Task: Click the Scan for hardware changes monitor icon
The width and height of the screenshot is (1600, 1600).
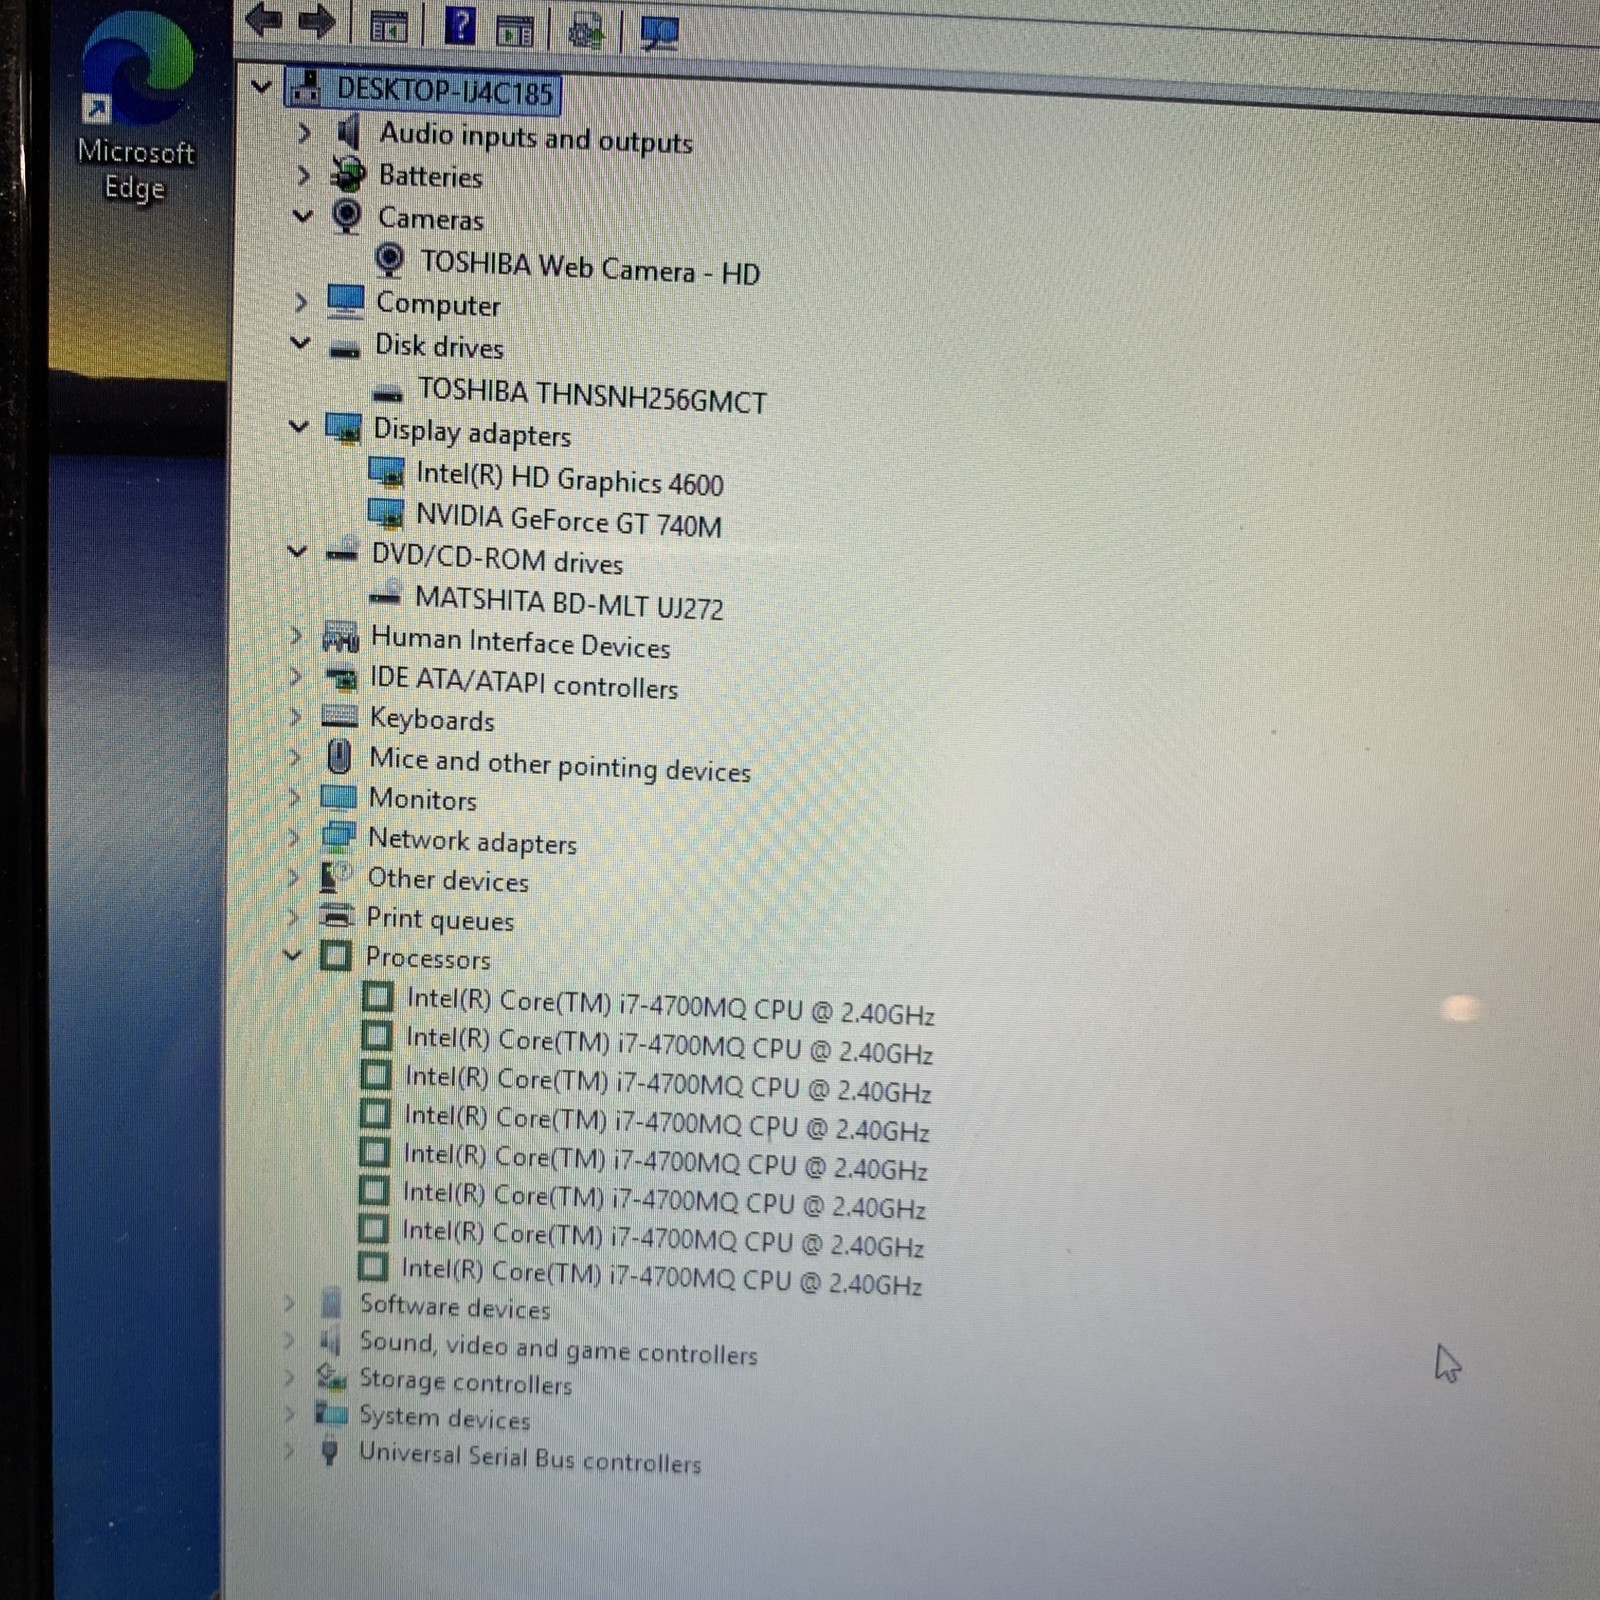Action: pyautogui.click(x=659, y=35)
